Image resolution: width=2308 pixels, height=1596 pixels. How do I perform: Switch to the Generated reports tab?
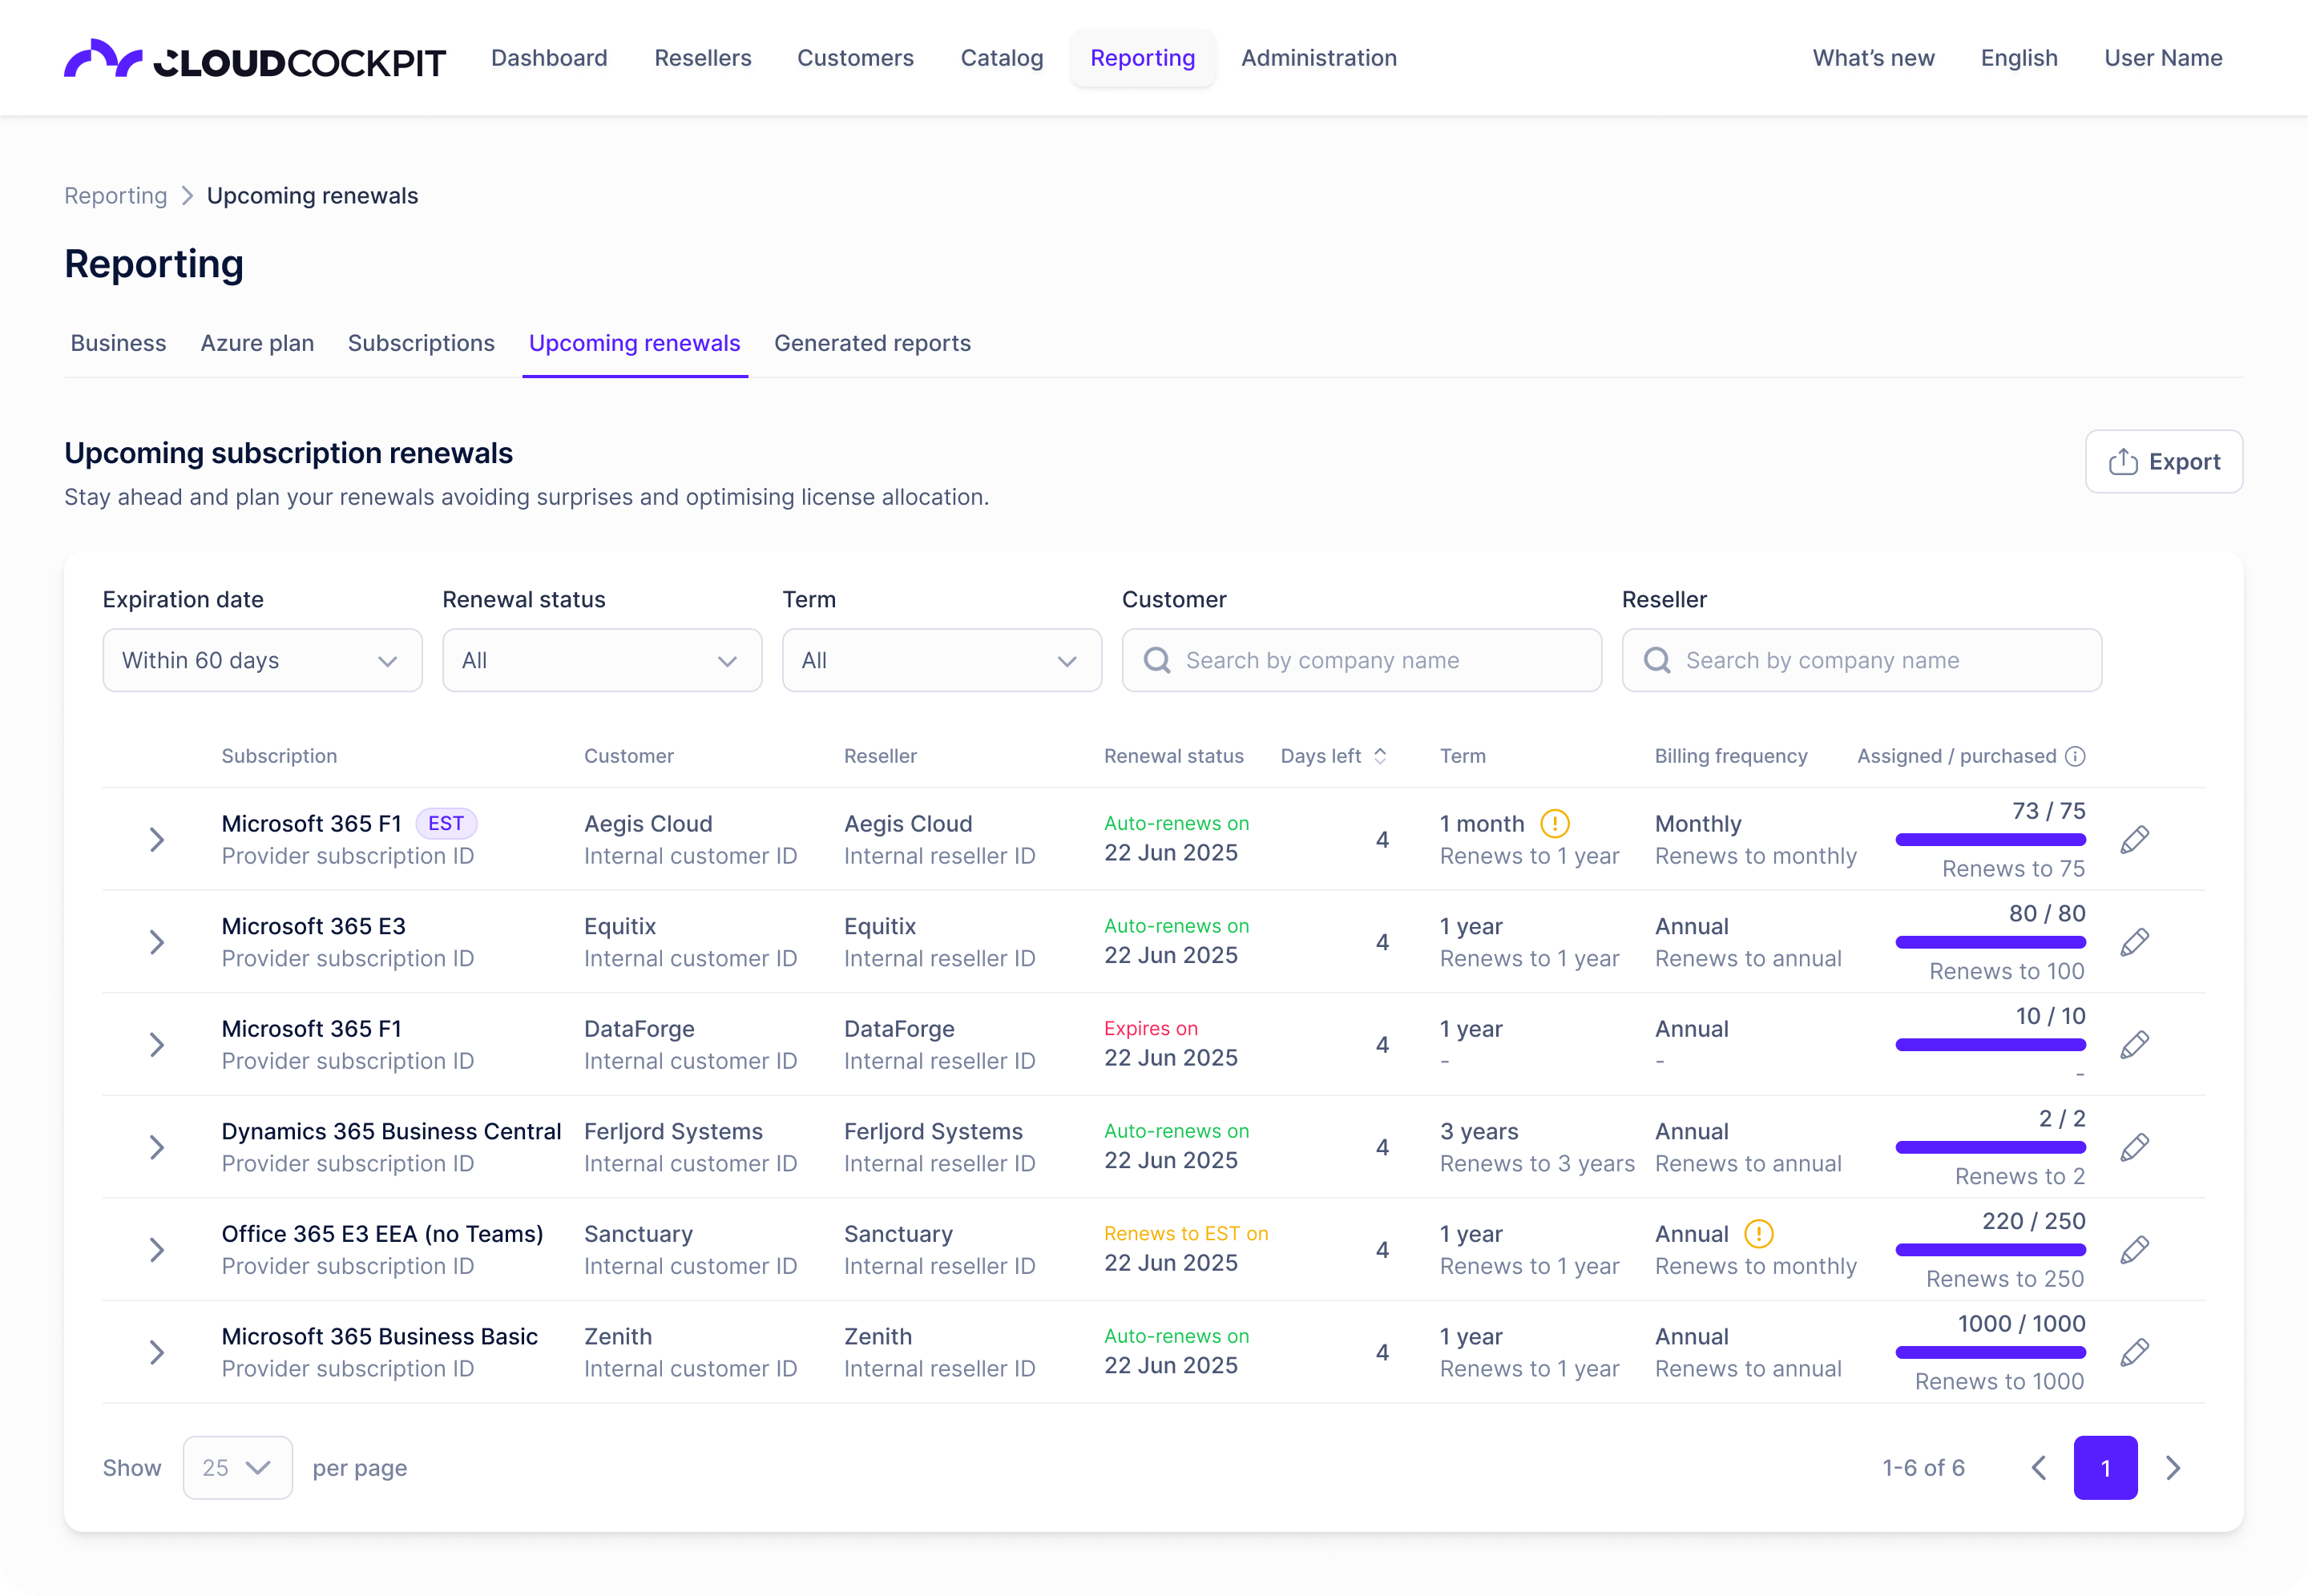(x=872, y=343)
